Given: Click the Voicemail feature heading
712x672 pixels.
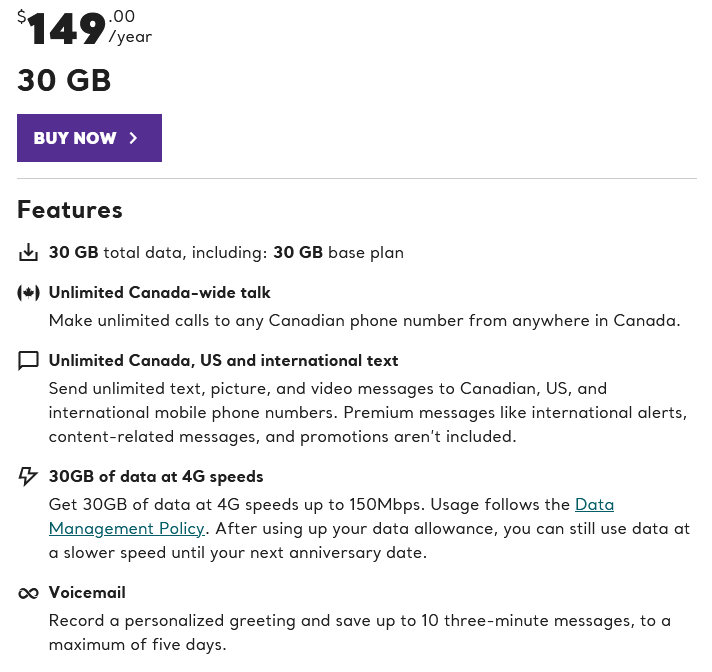Looking at the screenshot, I should (87, 593).
